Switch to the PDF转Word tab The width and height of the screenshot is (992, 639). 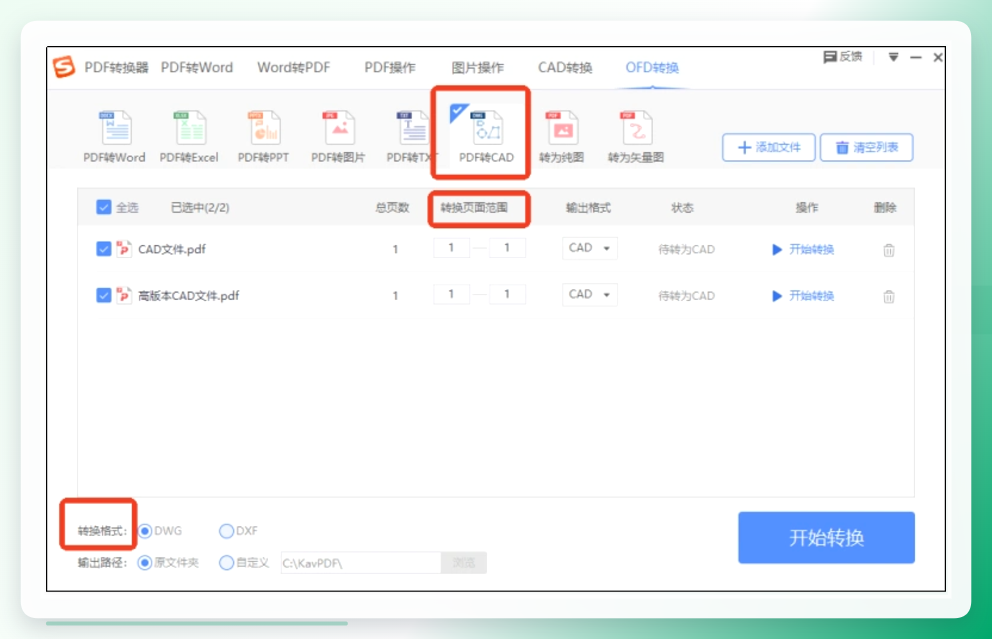(197, 67)
